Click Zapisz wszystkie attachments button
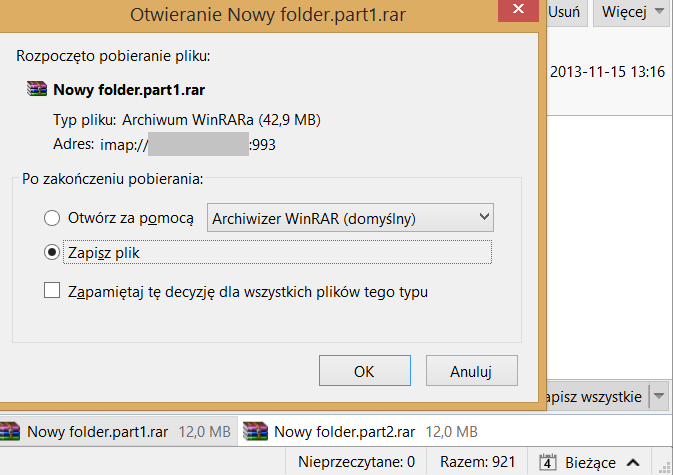Screen dimensions: 673x475 click(598, 396)
